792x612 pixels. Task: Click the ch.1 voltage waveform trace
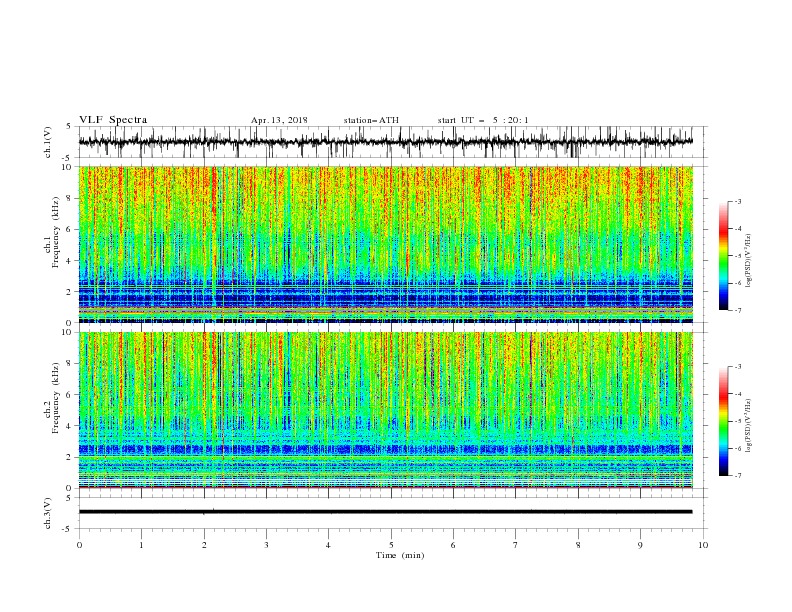click(385, 142)
